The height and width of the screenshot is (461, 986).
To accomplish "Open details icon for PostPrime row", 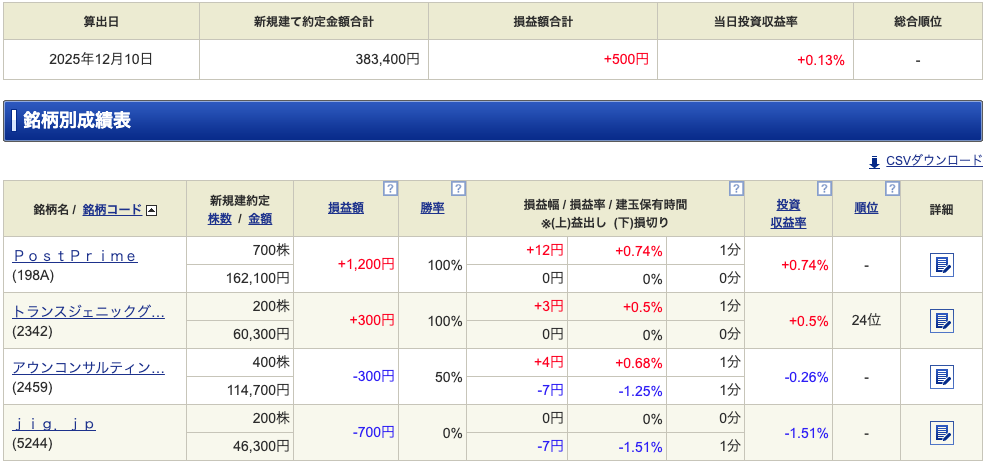I will point(941,265).
